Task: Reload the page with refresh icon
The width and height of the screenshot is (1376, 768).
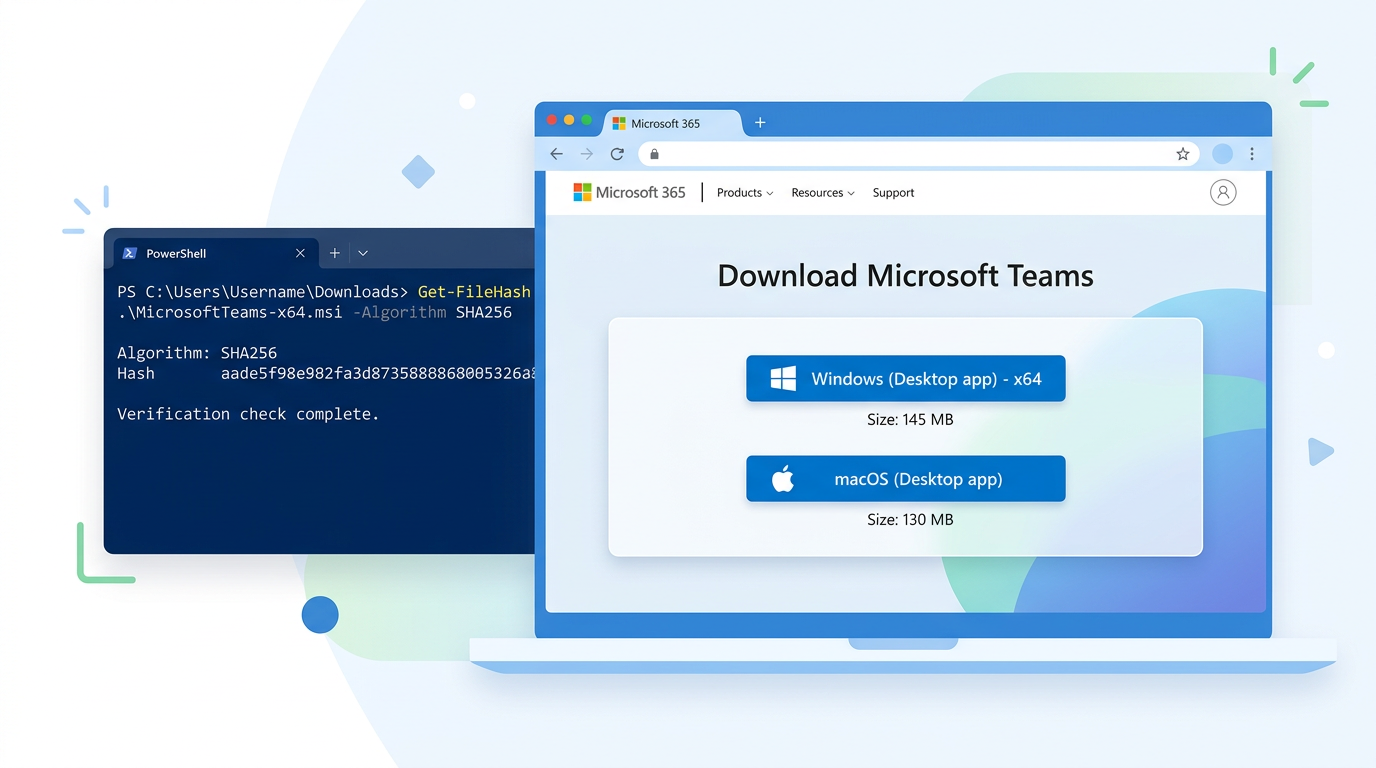Action: (x=617, y=154)
